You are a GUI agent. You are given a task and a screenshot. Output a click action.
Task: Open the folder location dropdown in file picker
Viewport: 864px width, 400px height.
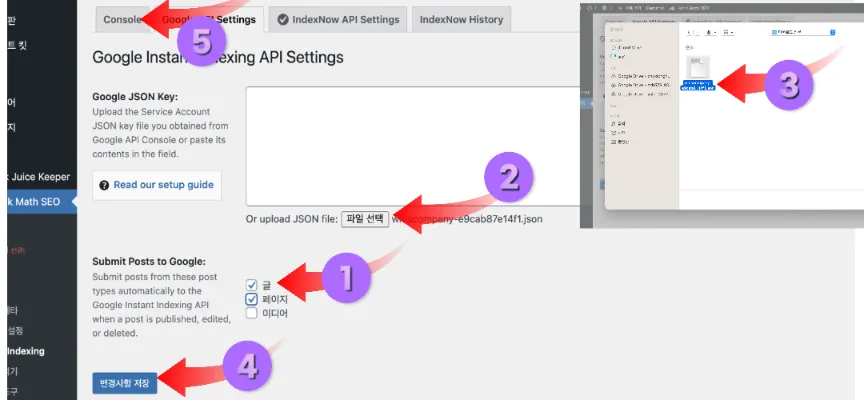tap(803, 33)
